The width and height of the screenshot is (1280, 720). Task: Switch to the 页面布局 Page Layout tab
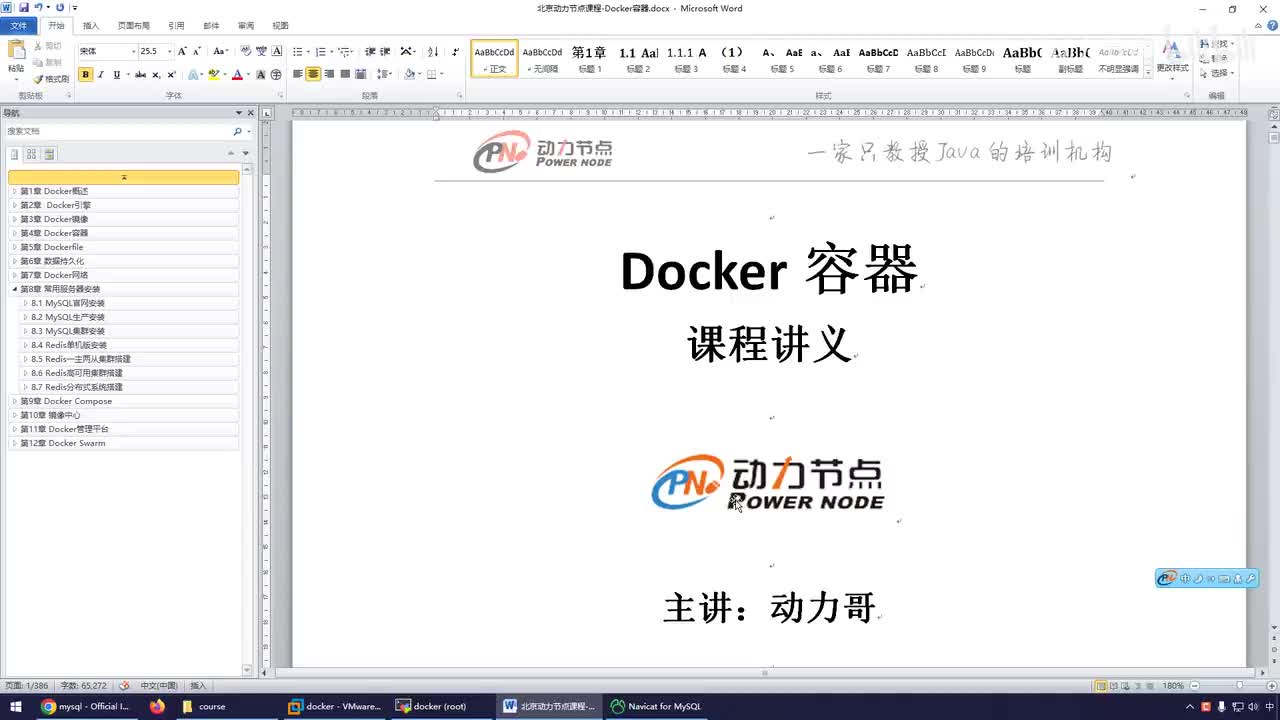[133, 25]
